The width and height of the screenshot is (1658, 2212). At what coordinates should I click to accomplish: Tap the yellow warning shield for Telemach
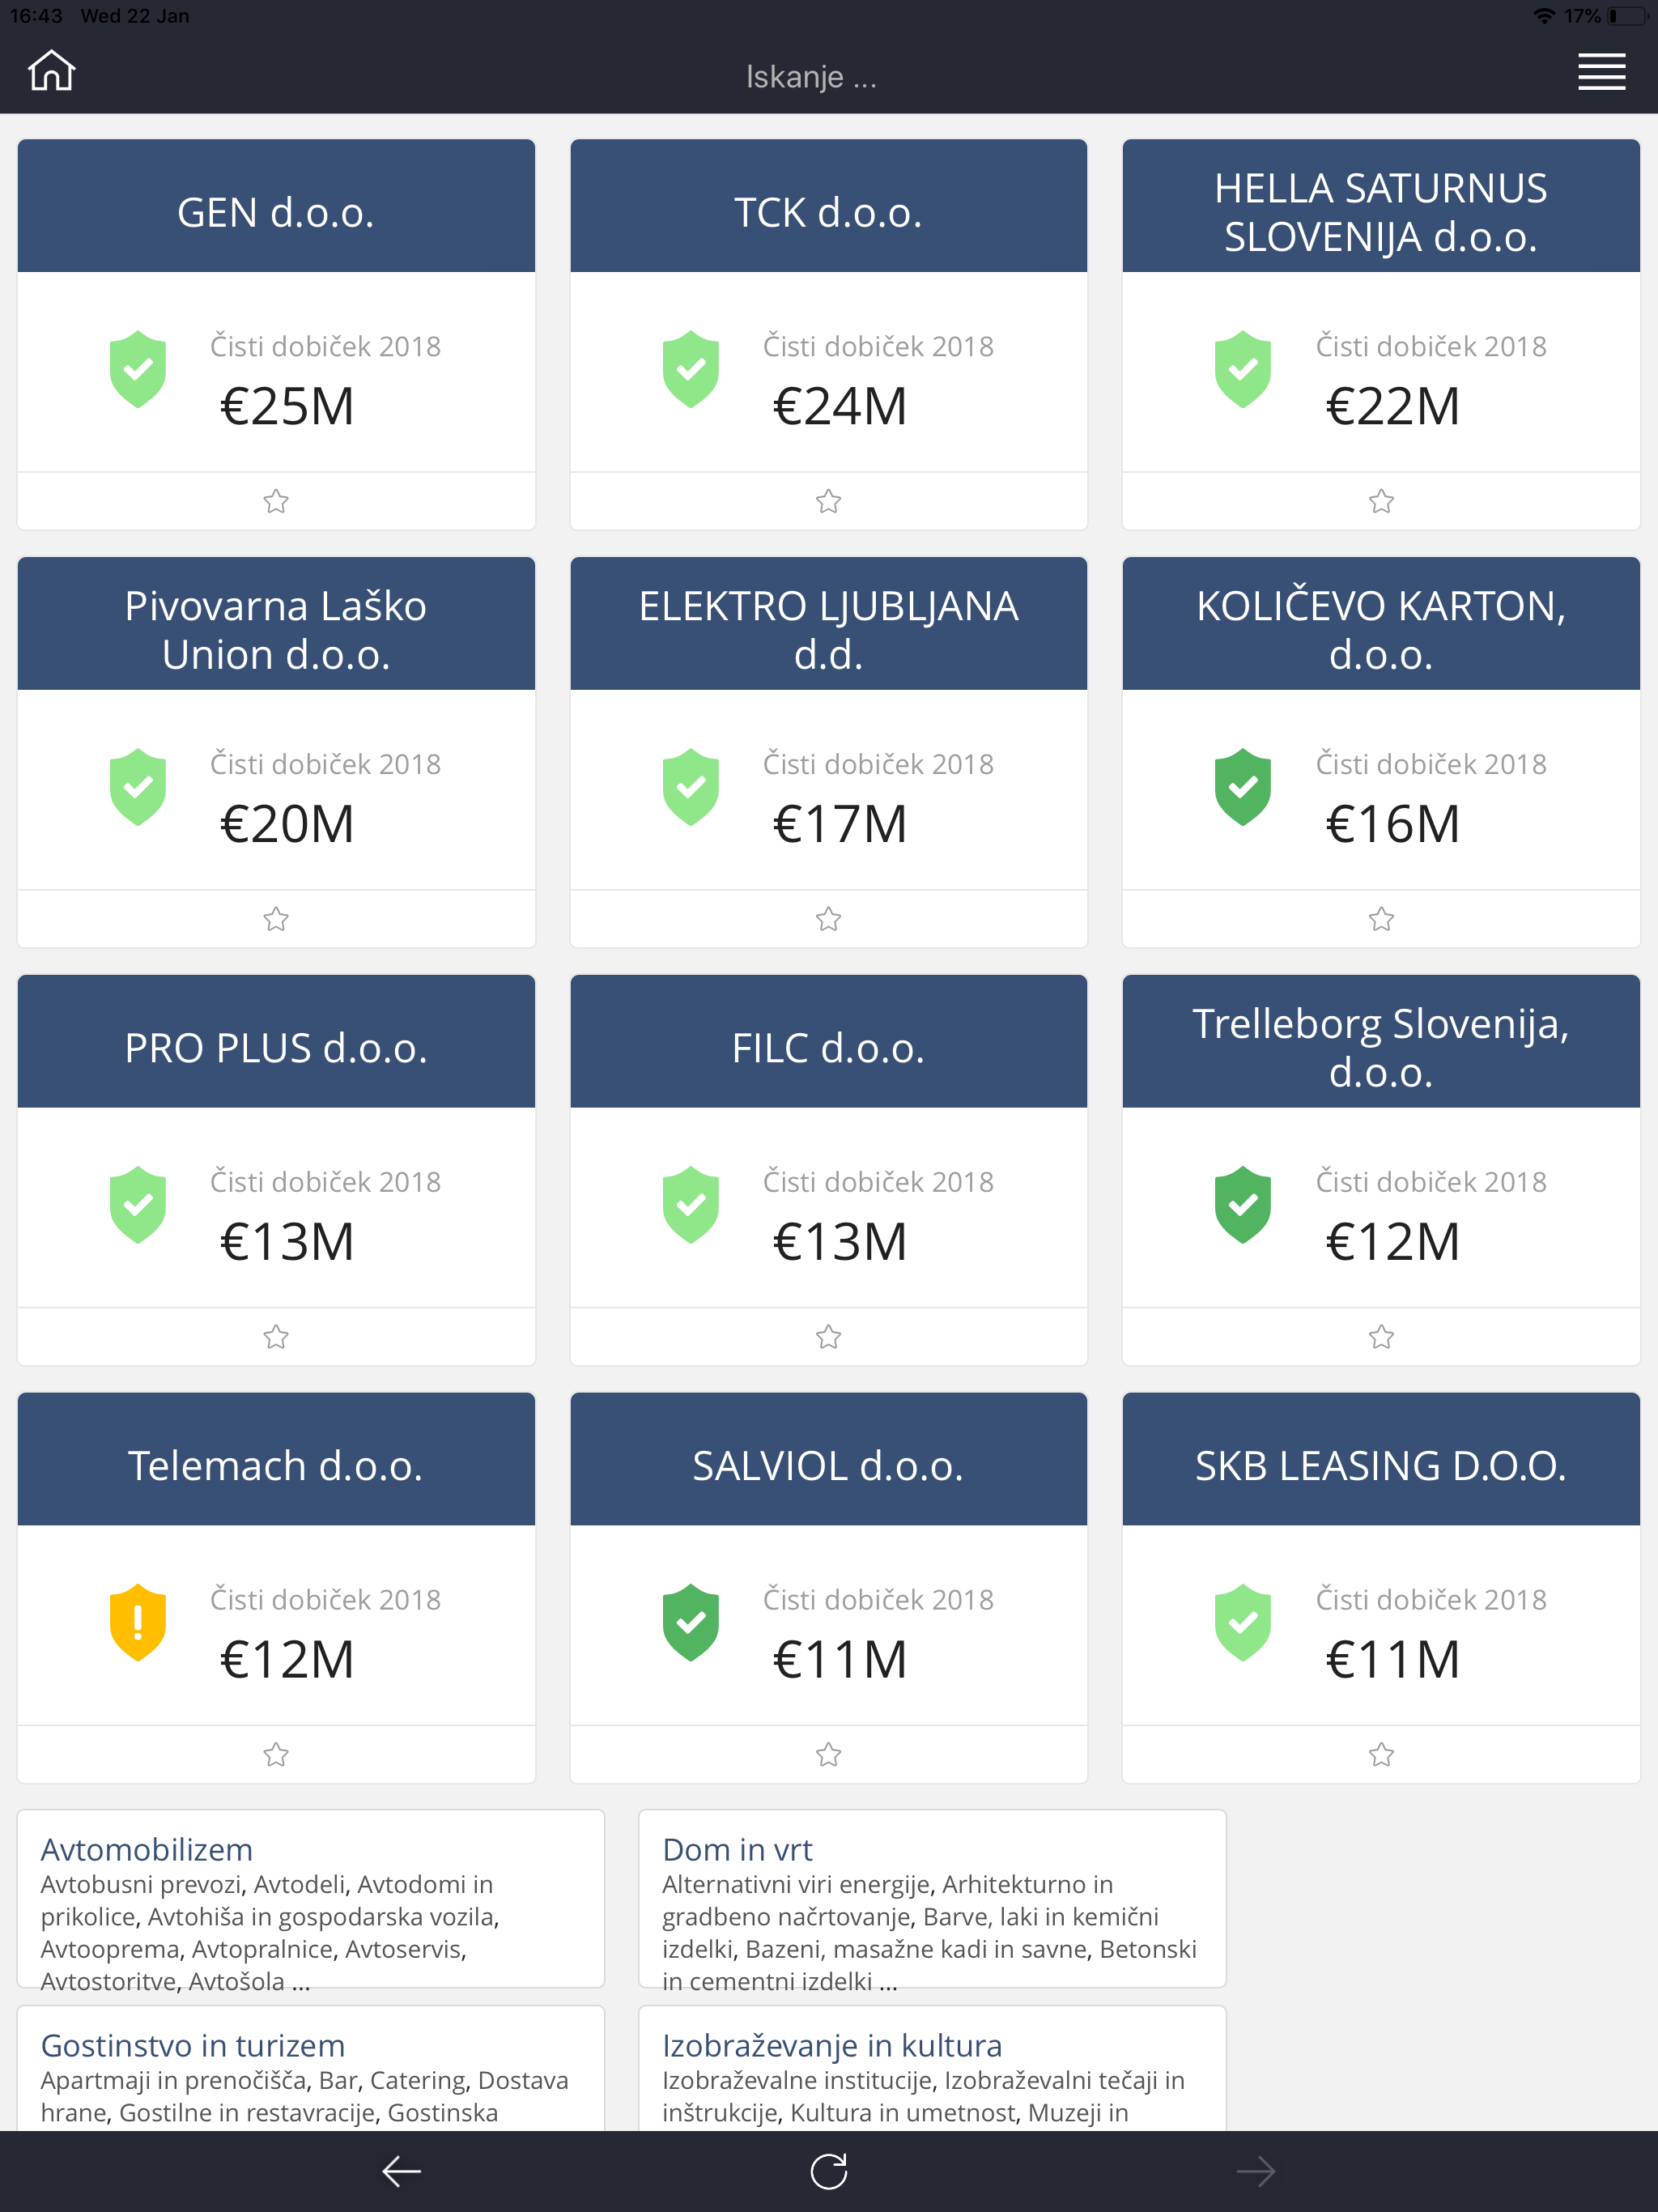[138, 1622]
